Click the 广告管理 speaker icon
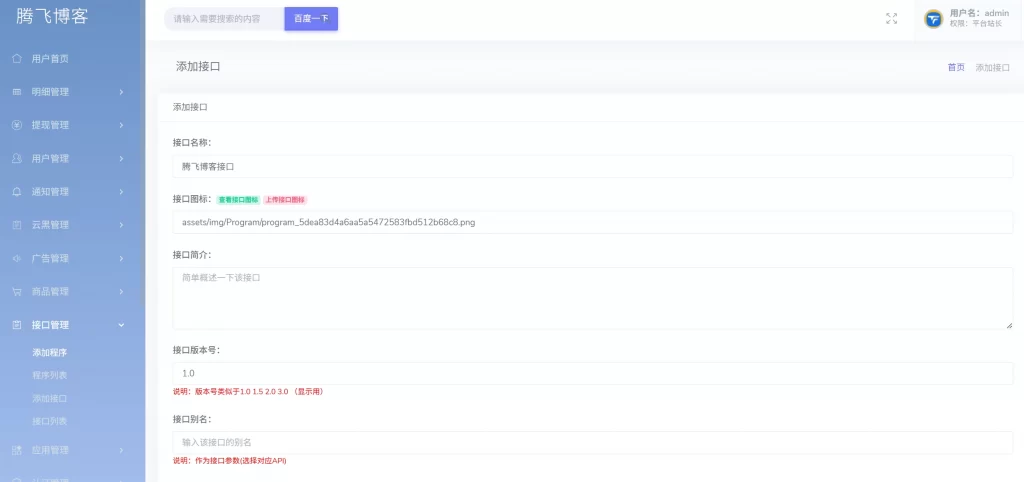 pos(17,258)
